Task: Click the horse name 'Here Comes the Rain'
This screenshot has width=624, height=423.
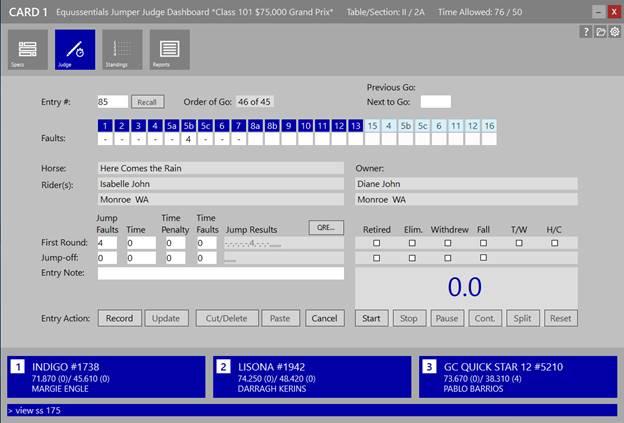Action: pyautogui.click(x=141, y=168)
